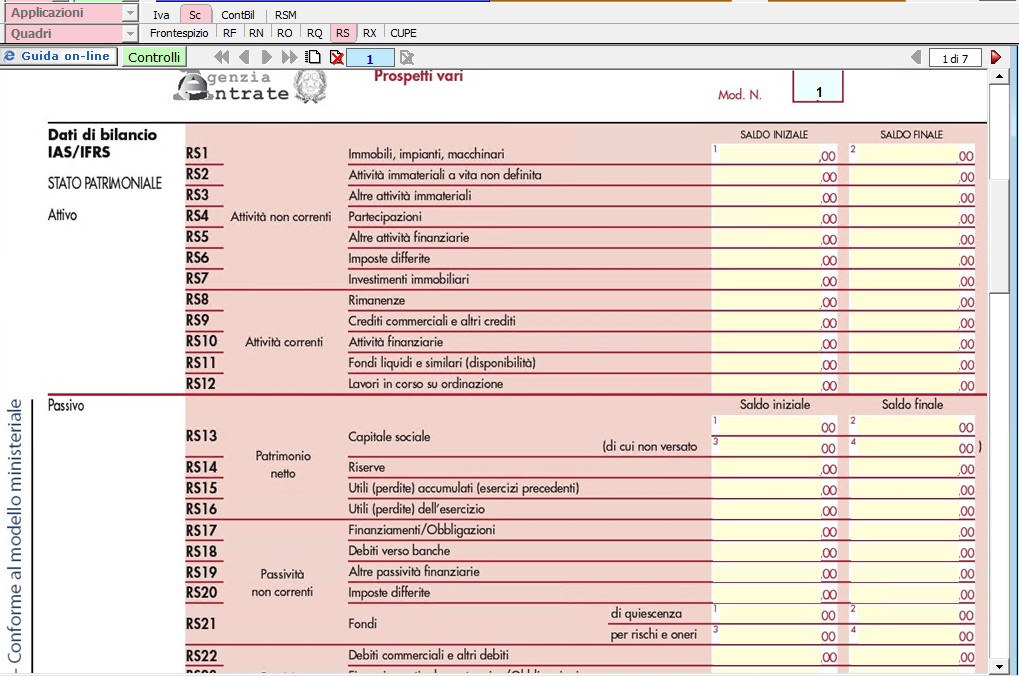Open the ContBil tab
This screenshot has width=1019, height=677.
[238, 14]
